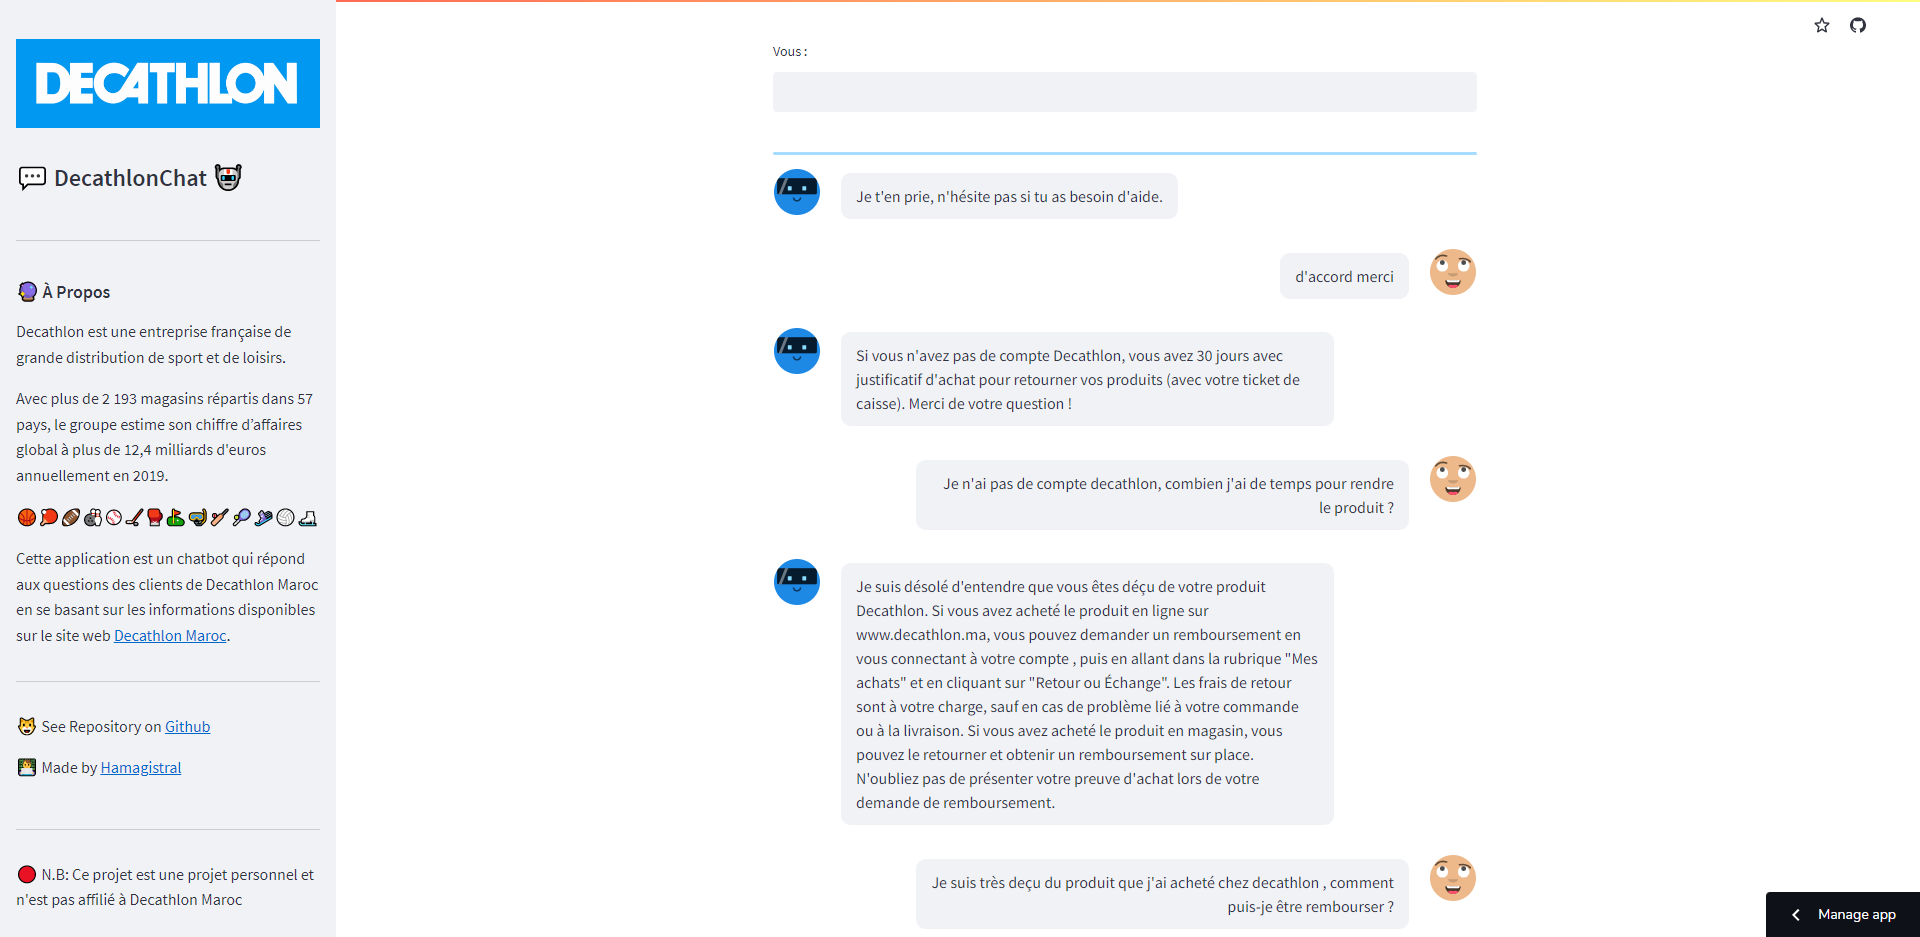Click the crystal ball icon beside À Propos
The image size is (1920, 937).
coord(27,292)
